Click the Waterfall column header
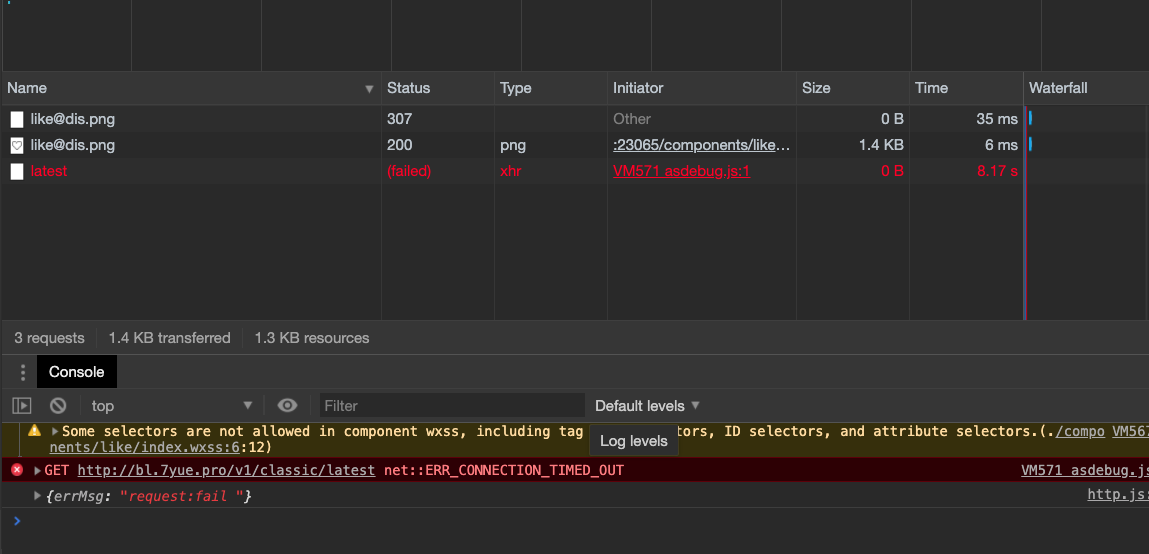Viewport: 1149px width, 554px height. pos(1086,88)
